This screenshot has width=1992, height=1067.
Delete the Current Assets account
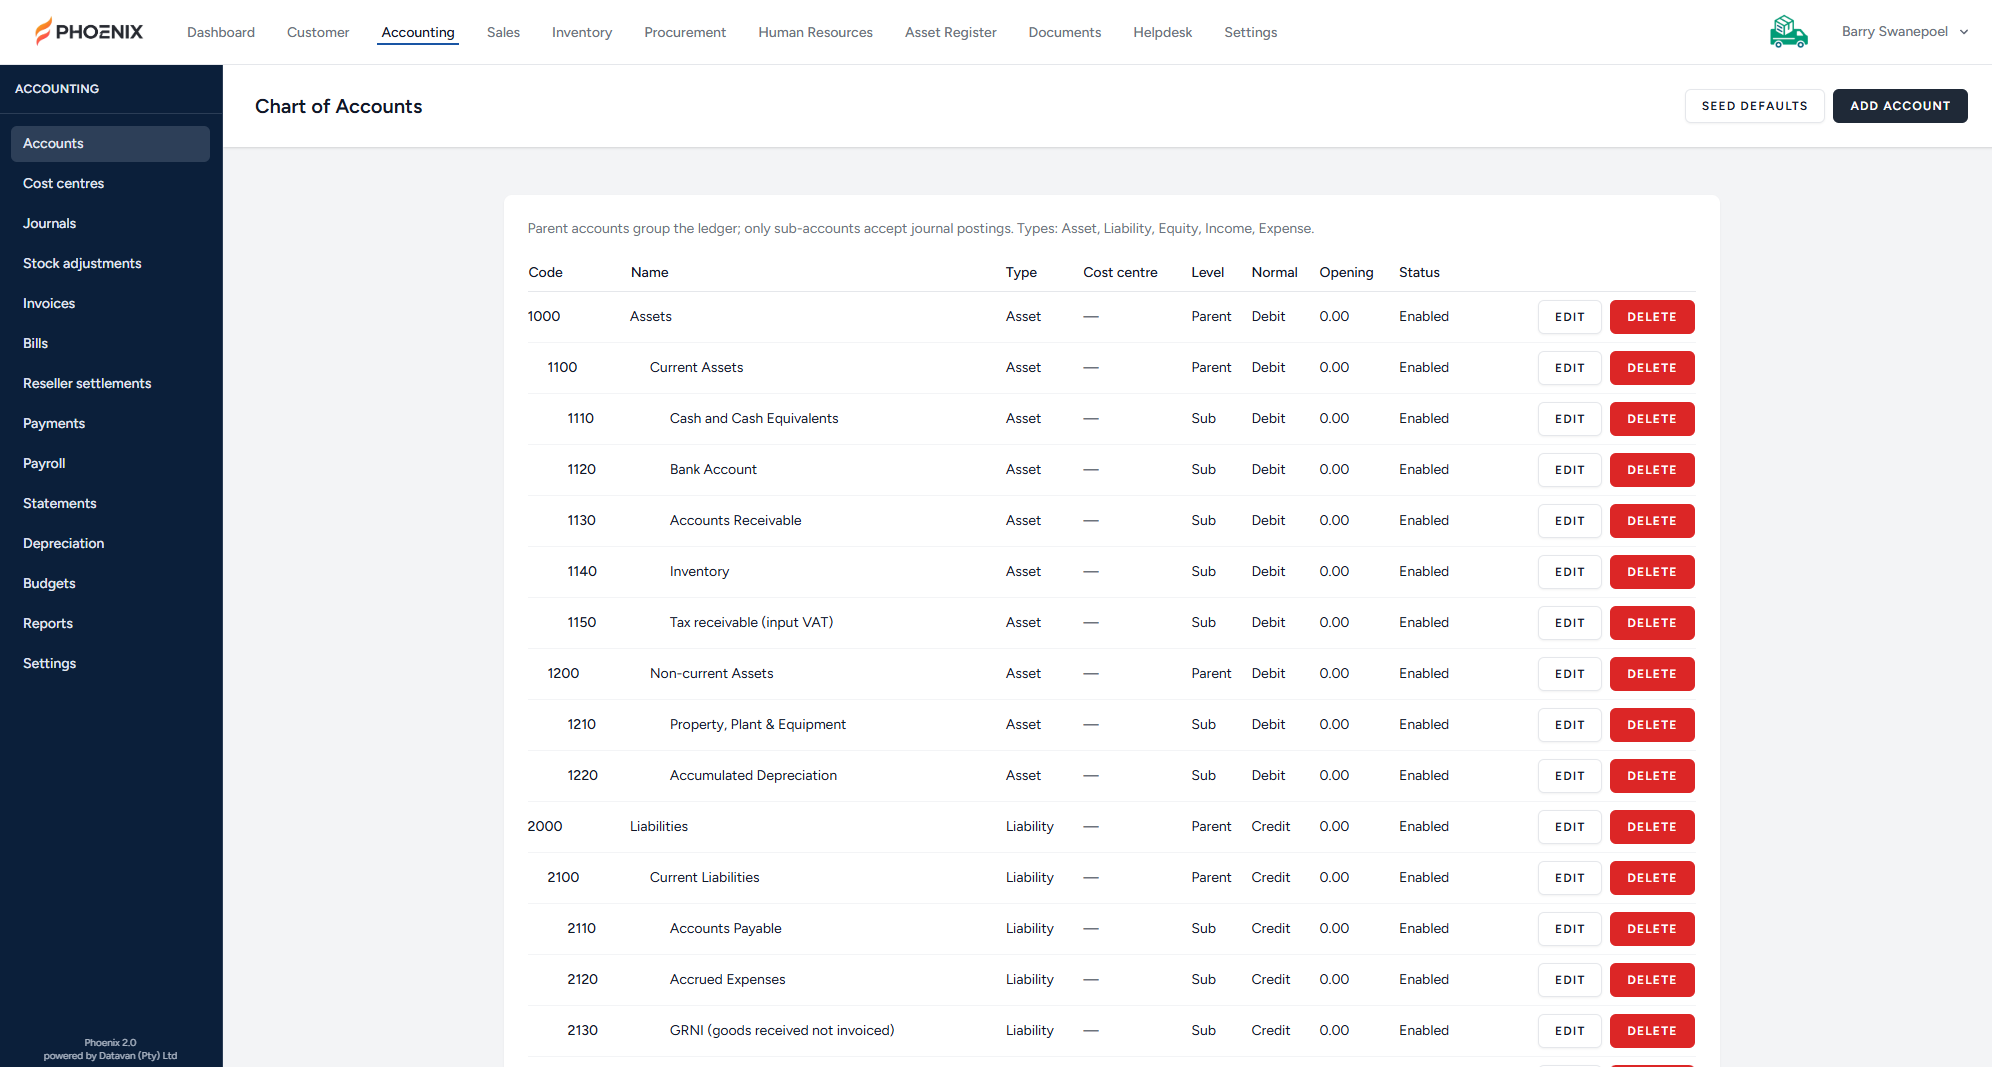(1652, 368)
